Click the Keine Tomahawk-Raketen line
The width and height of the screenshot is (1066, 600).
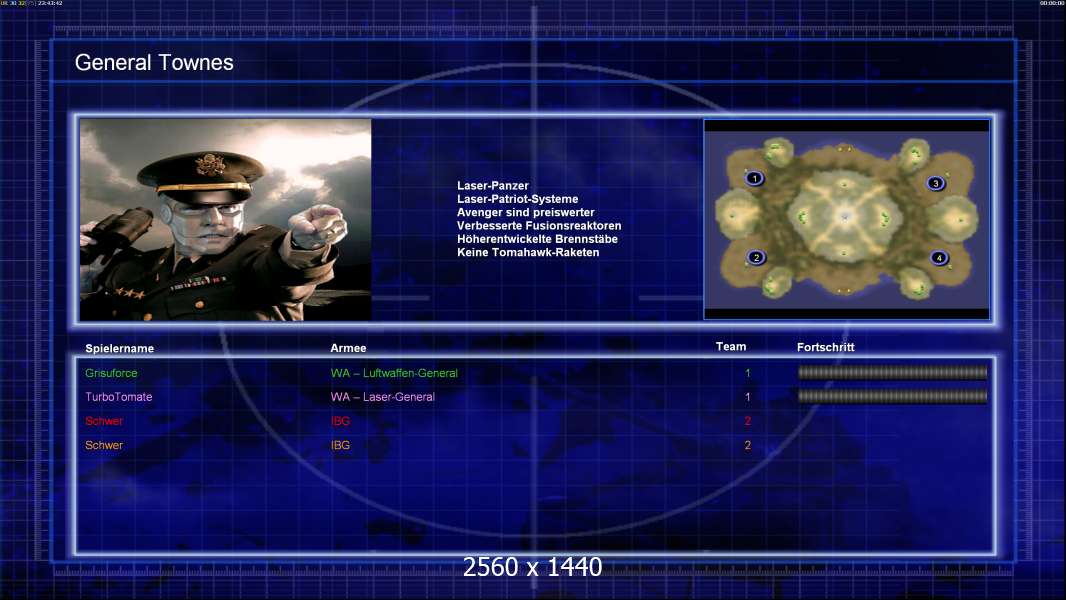point(528,252)
